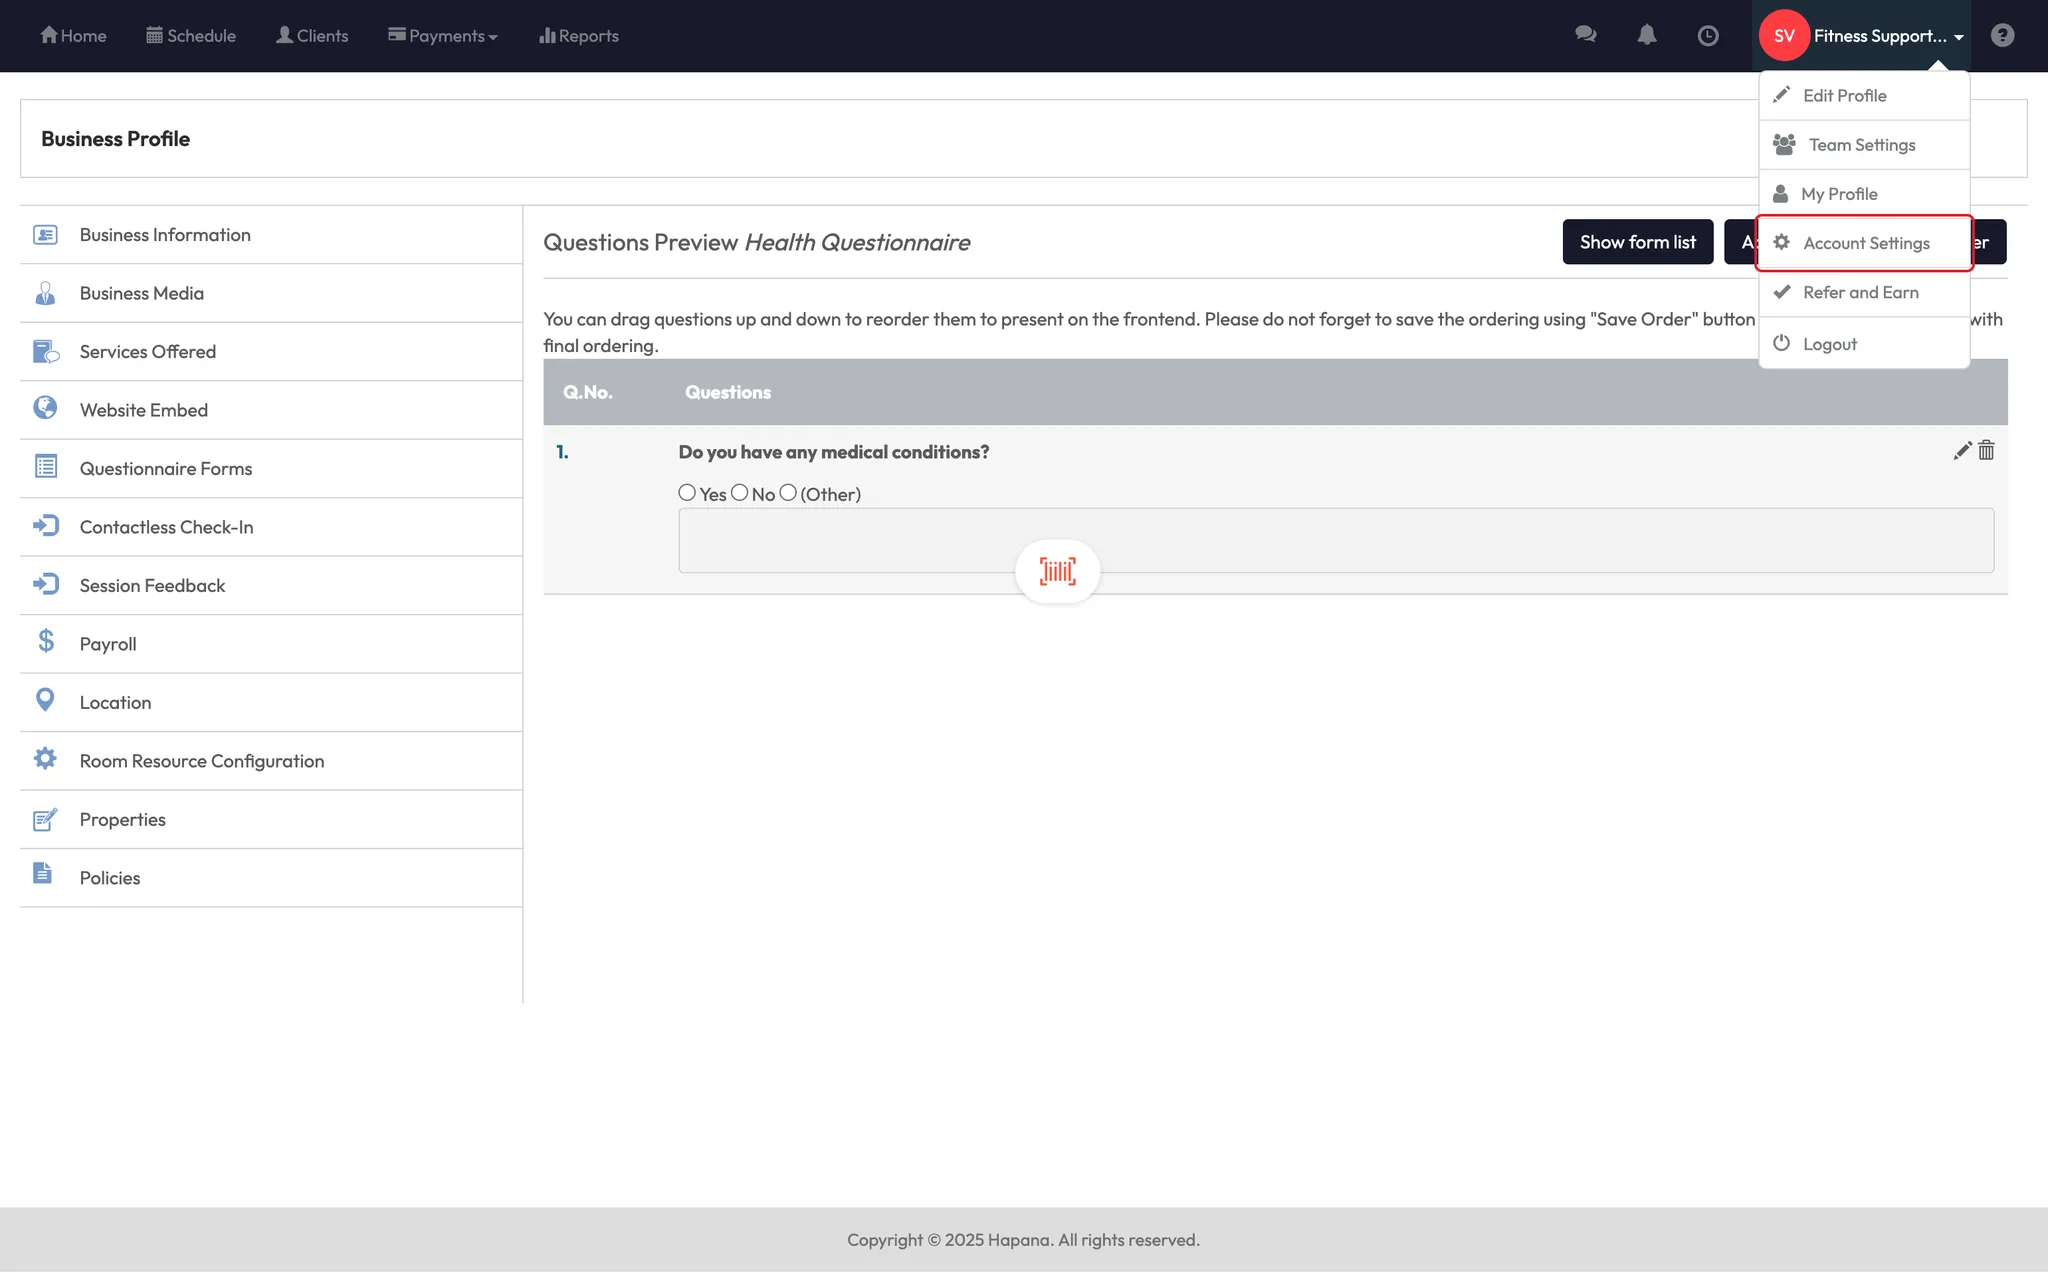2048x1273 pixels.
Task: Click the red barcode scanner icon
Action: (1057, 571)
